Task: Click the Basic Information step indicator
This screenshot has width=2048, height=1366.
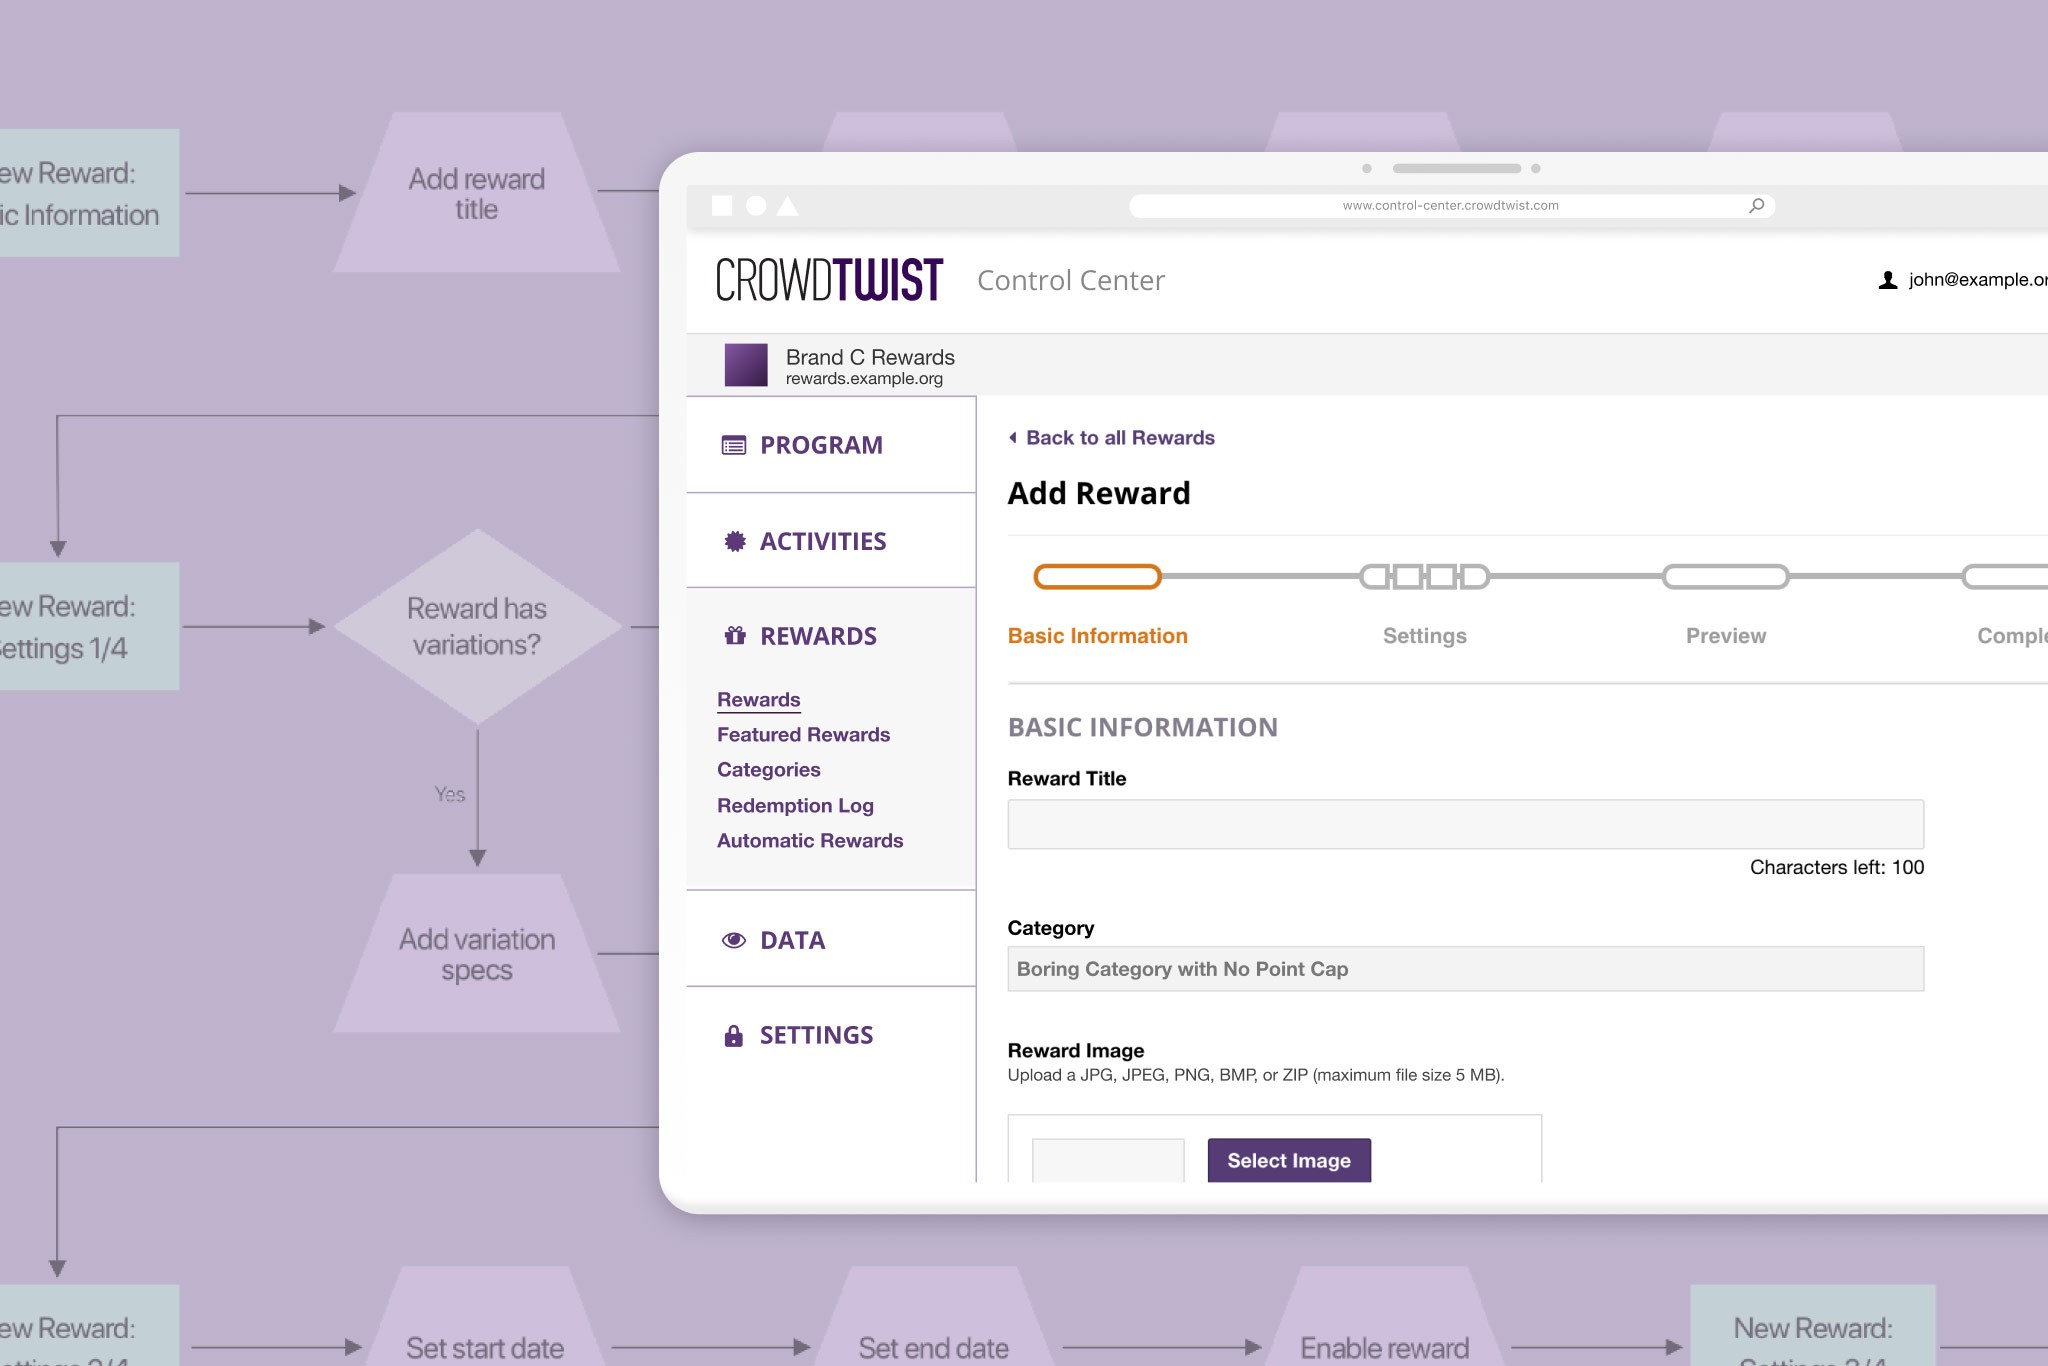Action: click(1097, 576)
